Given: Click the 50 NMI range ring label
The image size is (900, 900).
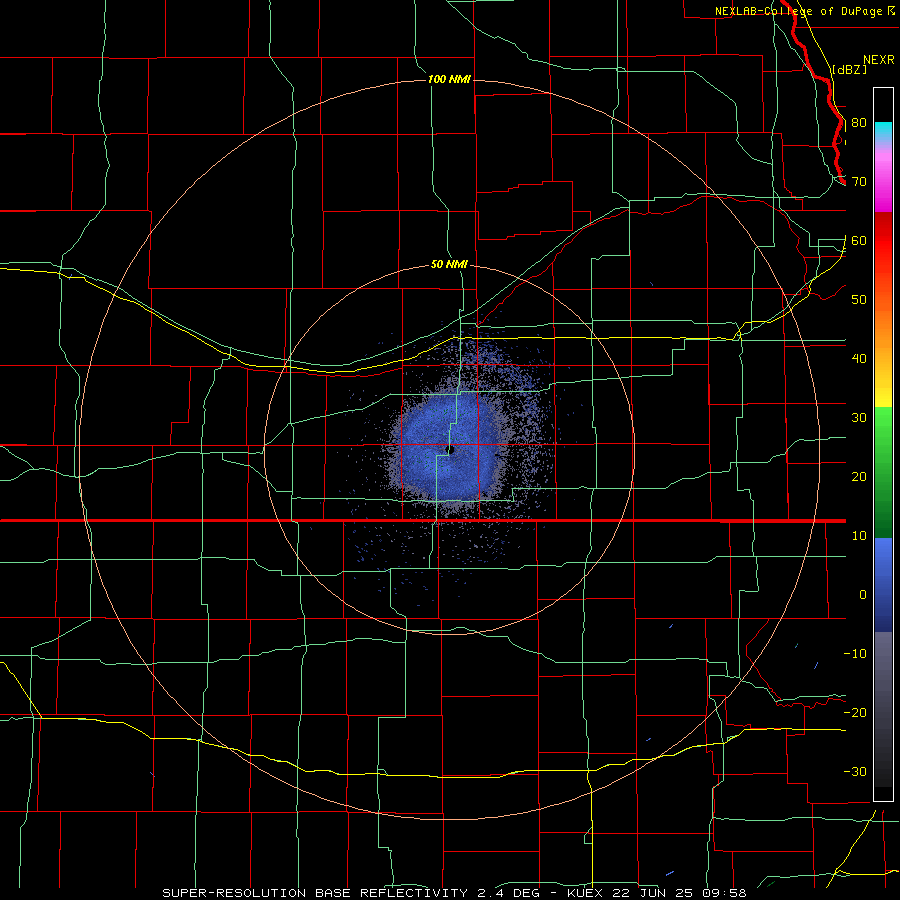Looking at the screenshot, I should click(x=449, y=264).
